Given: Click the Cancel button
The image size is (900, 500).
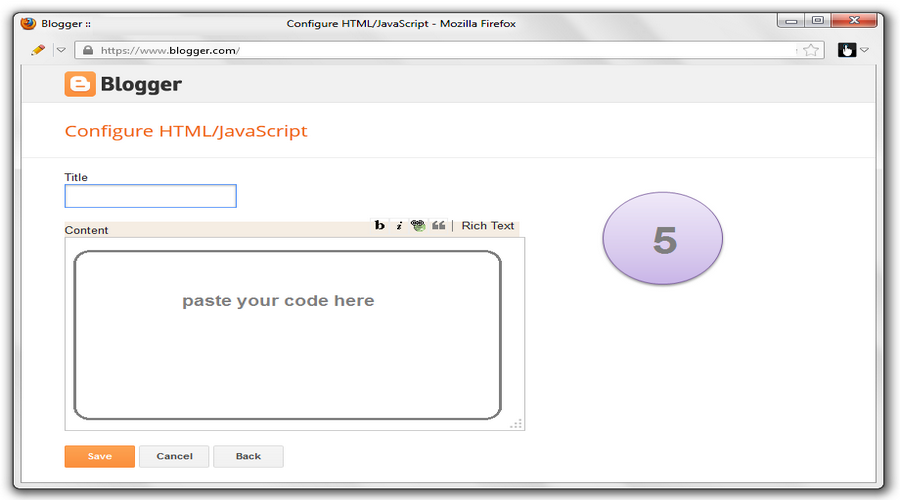Looking at the screenshot, I should click(x=174, y=456).
